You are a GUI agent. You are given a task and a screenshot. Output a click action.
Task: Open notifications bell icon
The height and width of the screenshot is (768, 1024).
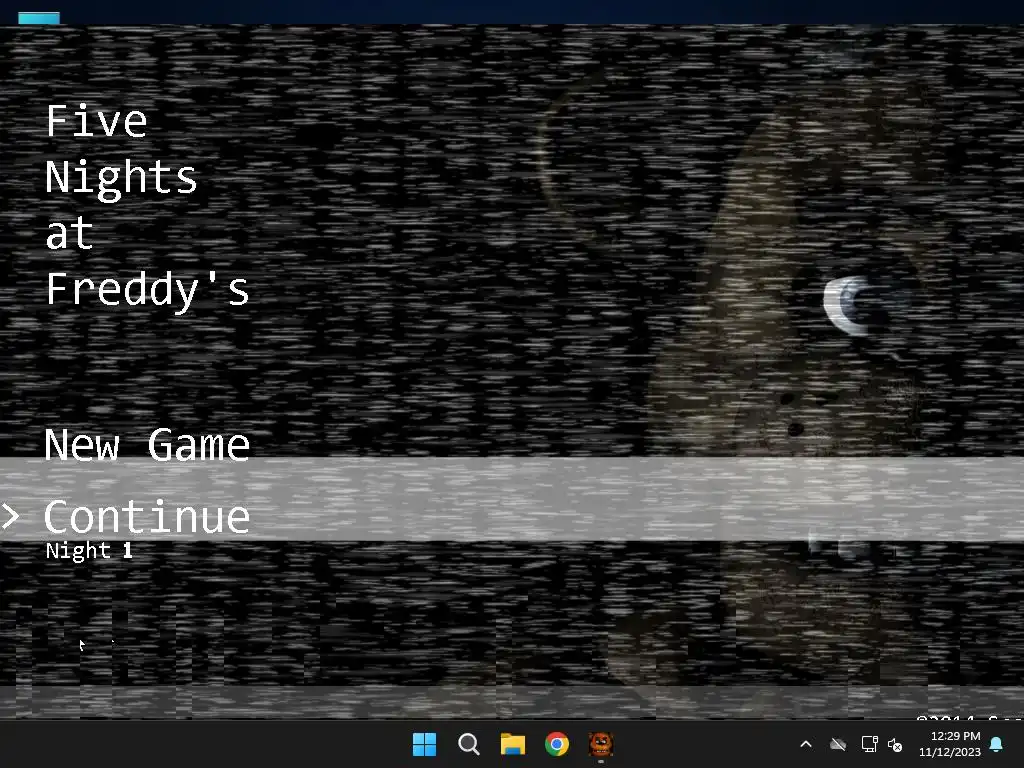[x=997, y=744]
